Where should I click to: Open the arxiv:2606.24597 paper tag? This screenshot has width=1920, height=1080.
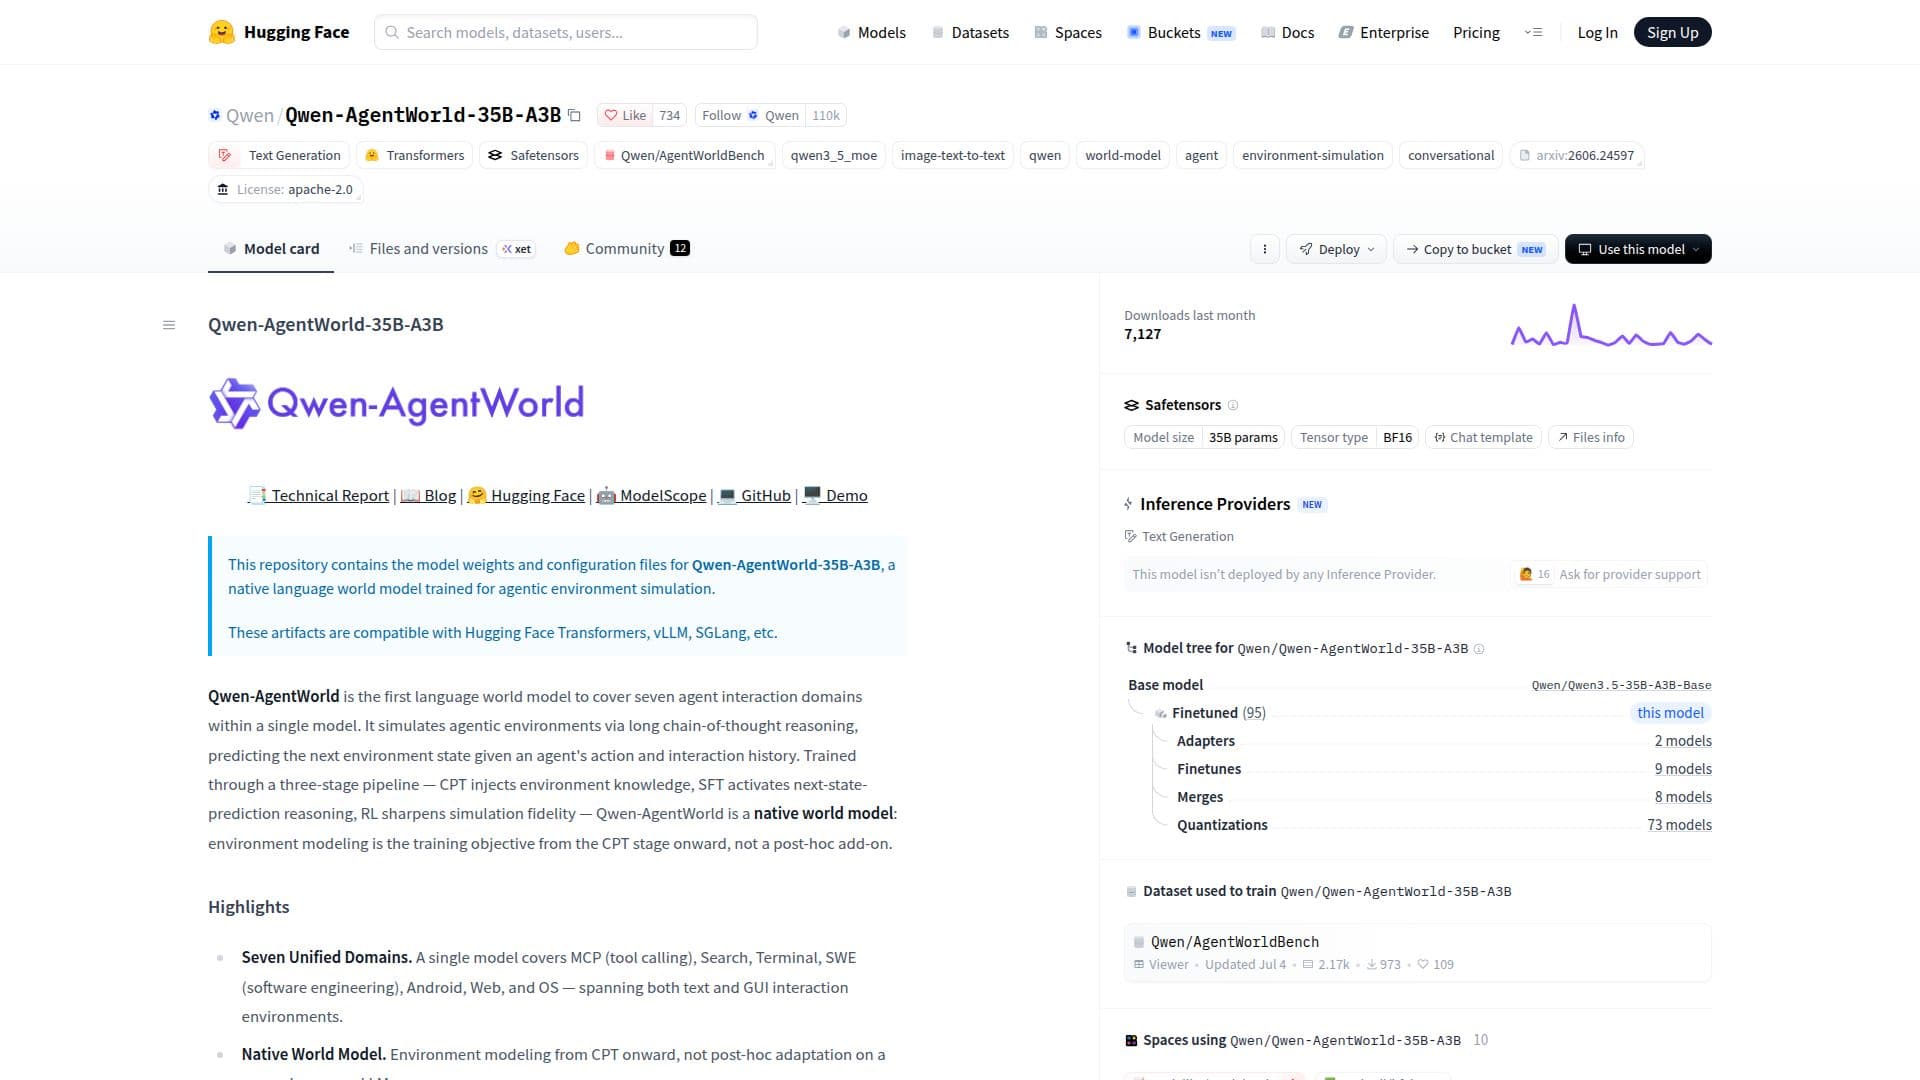coord(1576,155)
